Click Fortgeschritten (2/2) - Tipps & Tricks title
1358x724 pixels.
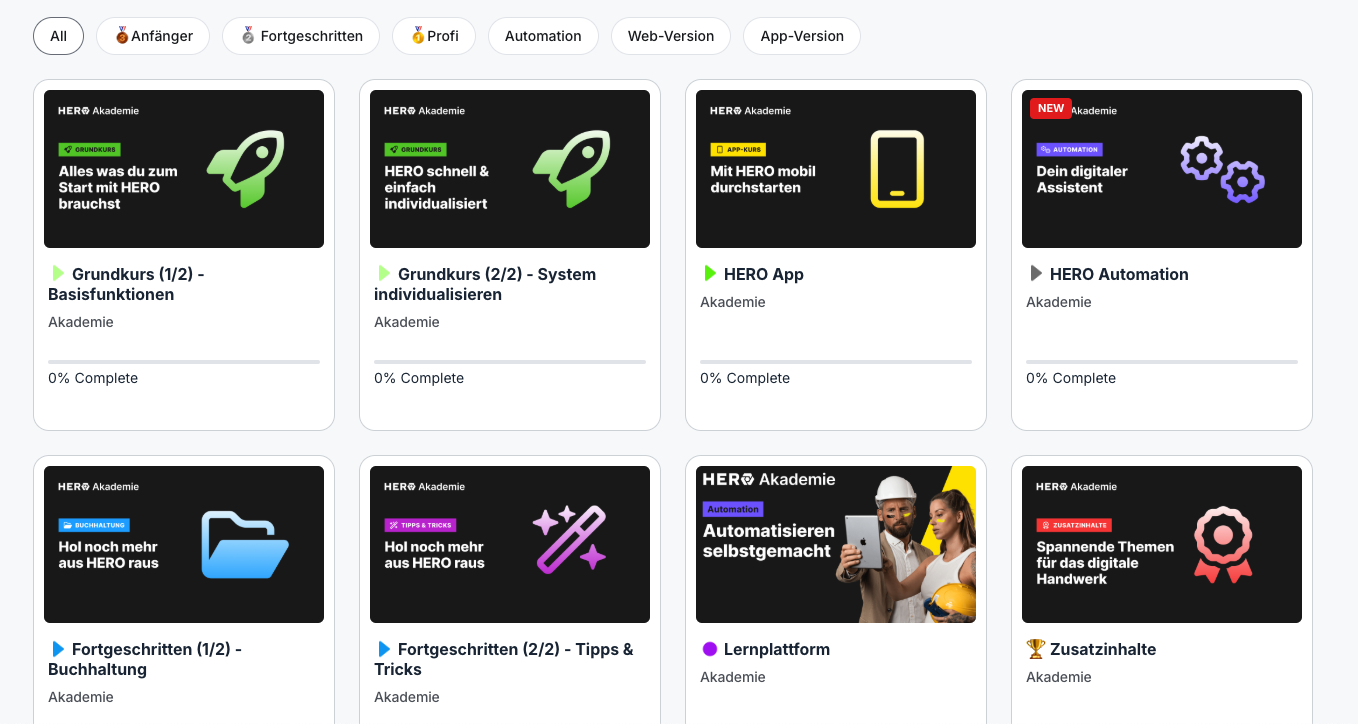pos(504,659)
